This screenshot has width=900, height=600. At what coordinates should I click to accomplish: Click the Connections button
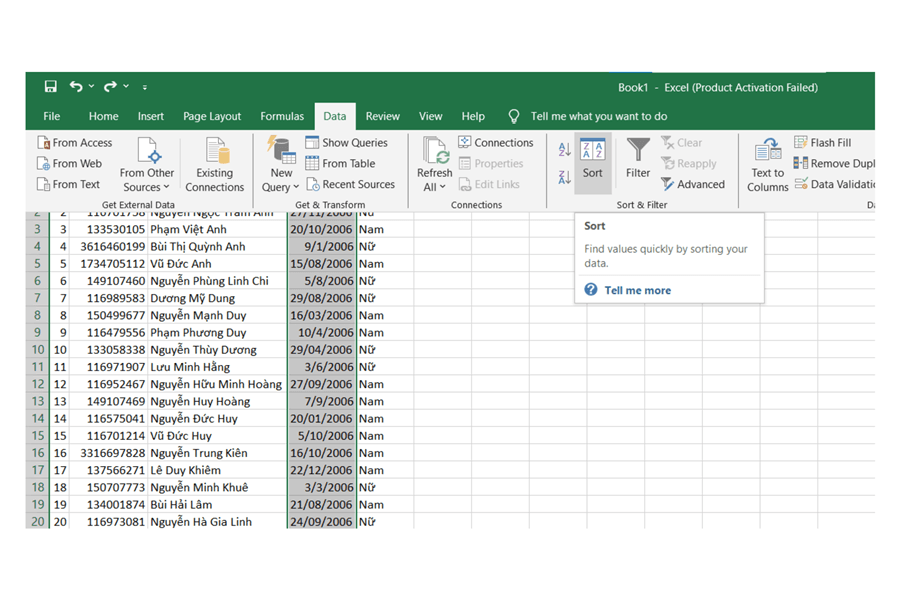click(496, 142)
